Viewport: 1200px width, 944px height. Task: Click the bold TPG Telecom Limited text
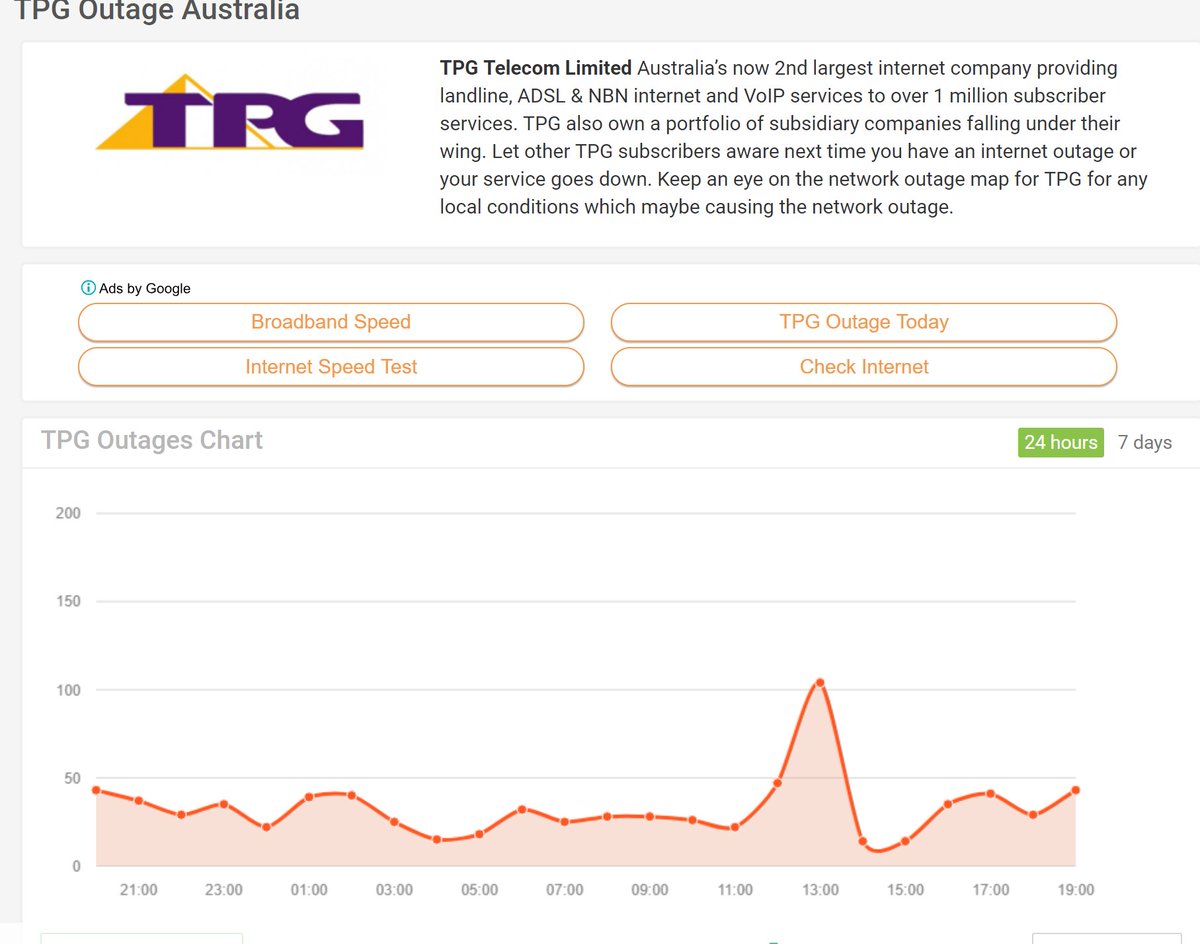[x=536, y=68]
